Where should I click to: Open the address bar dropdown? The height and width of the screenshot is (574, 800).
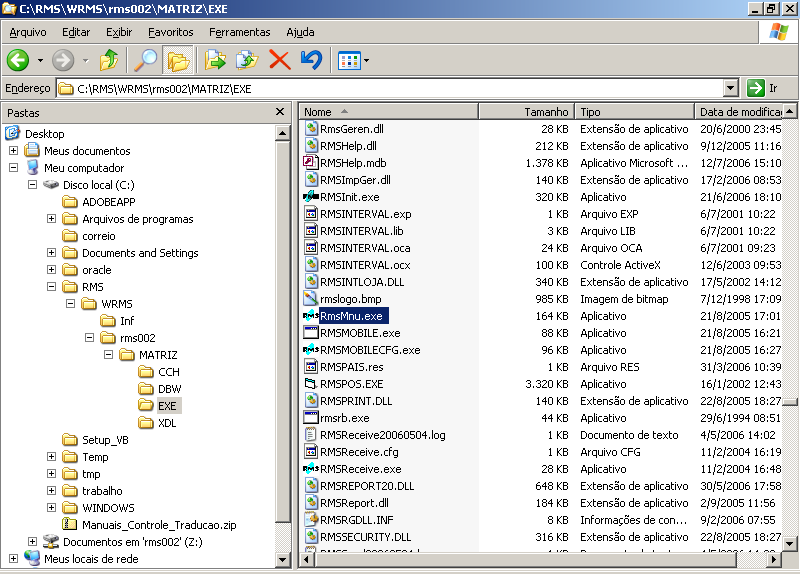pyautogui.click(x=731, y=88)
